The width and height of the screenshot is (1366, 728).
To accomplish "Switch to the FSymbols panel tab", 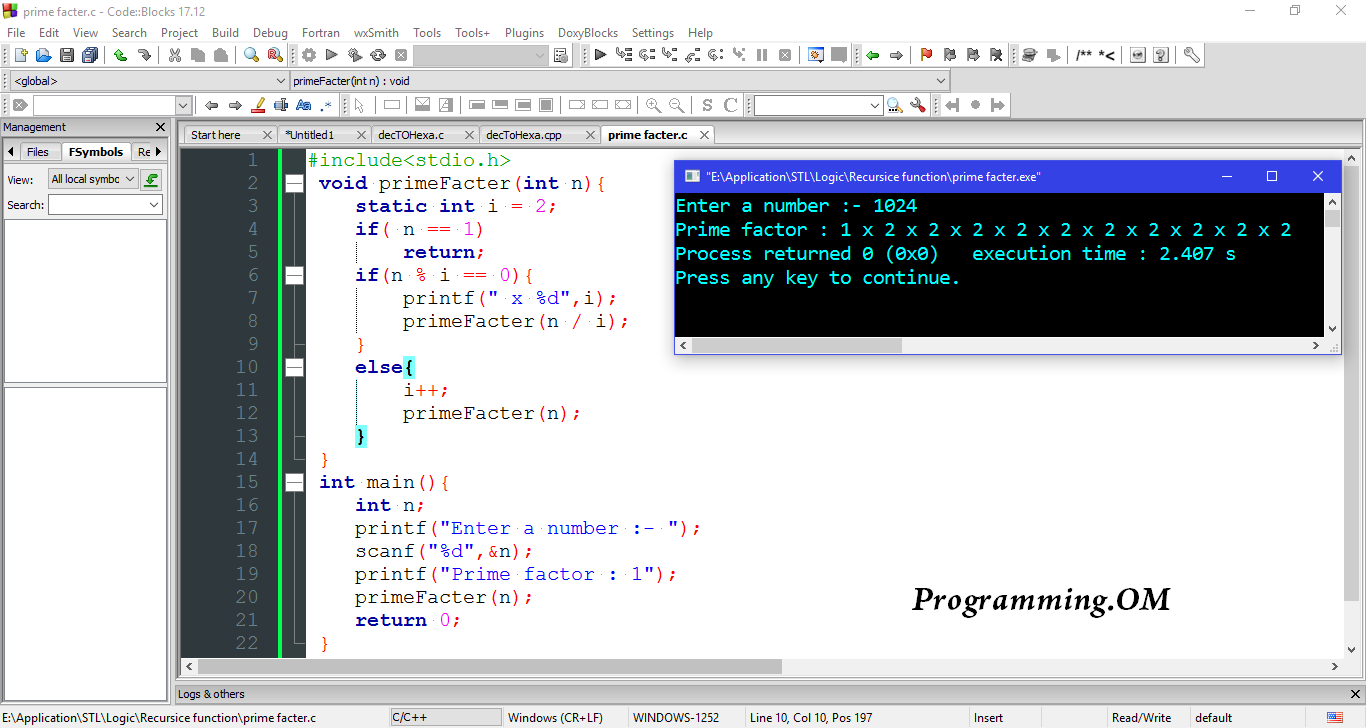I will click(95, 151).
